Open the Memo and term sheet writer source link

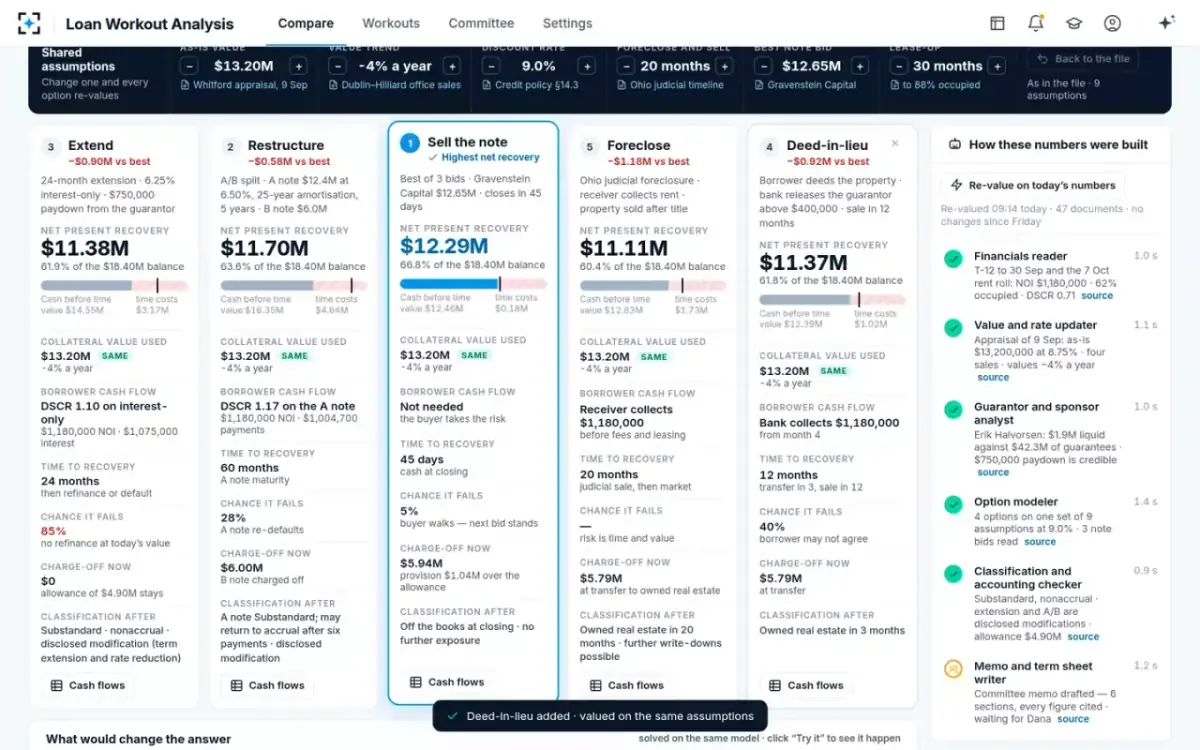(1073, 719)
